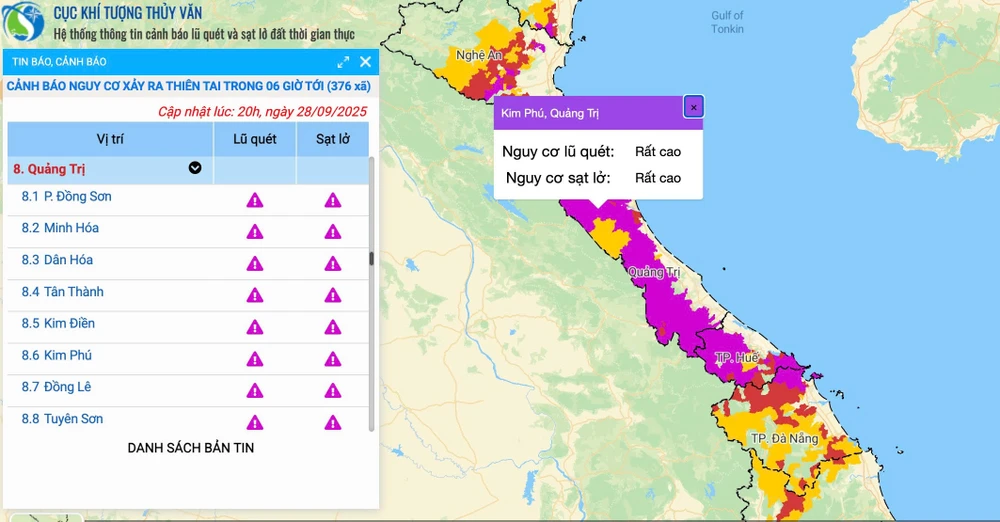
Task: Click the Lũ quét column header
Action: (x=255, y=139)
